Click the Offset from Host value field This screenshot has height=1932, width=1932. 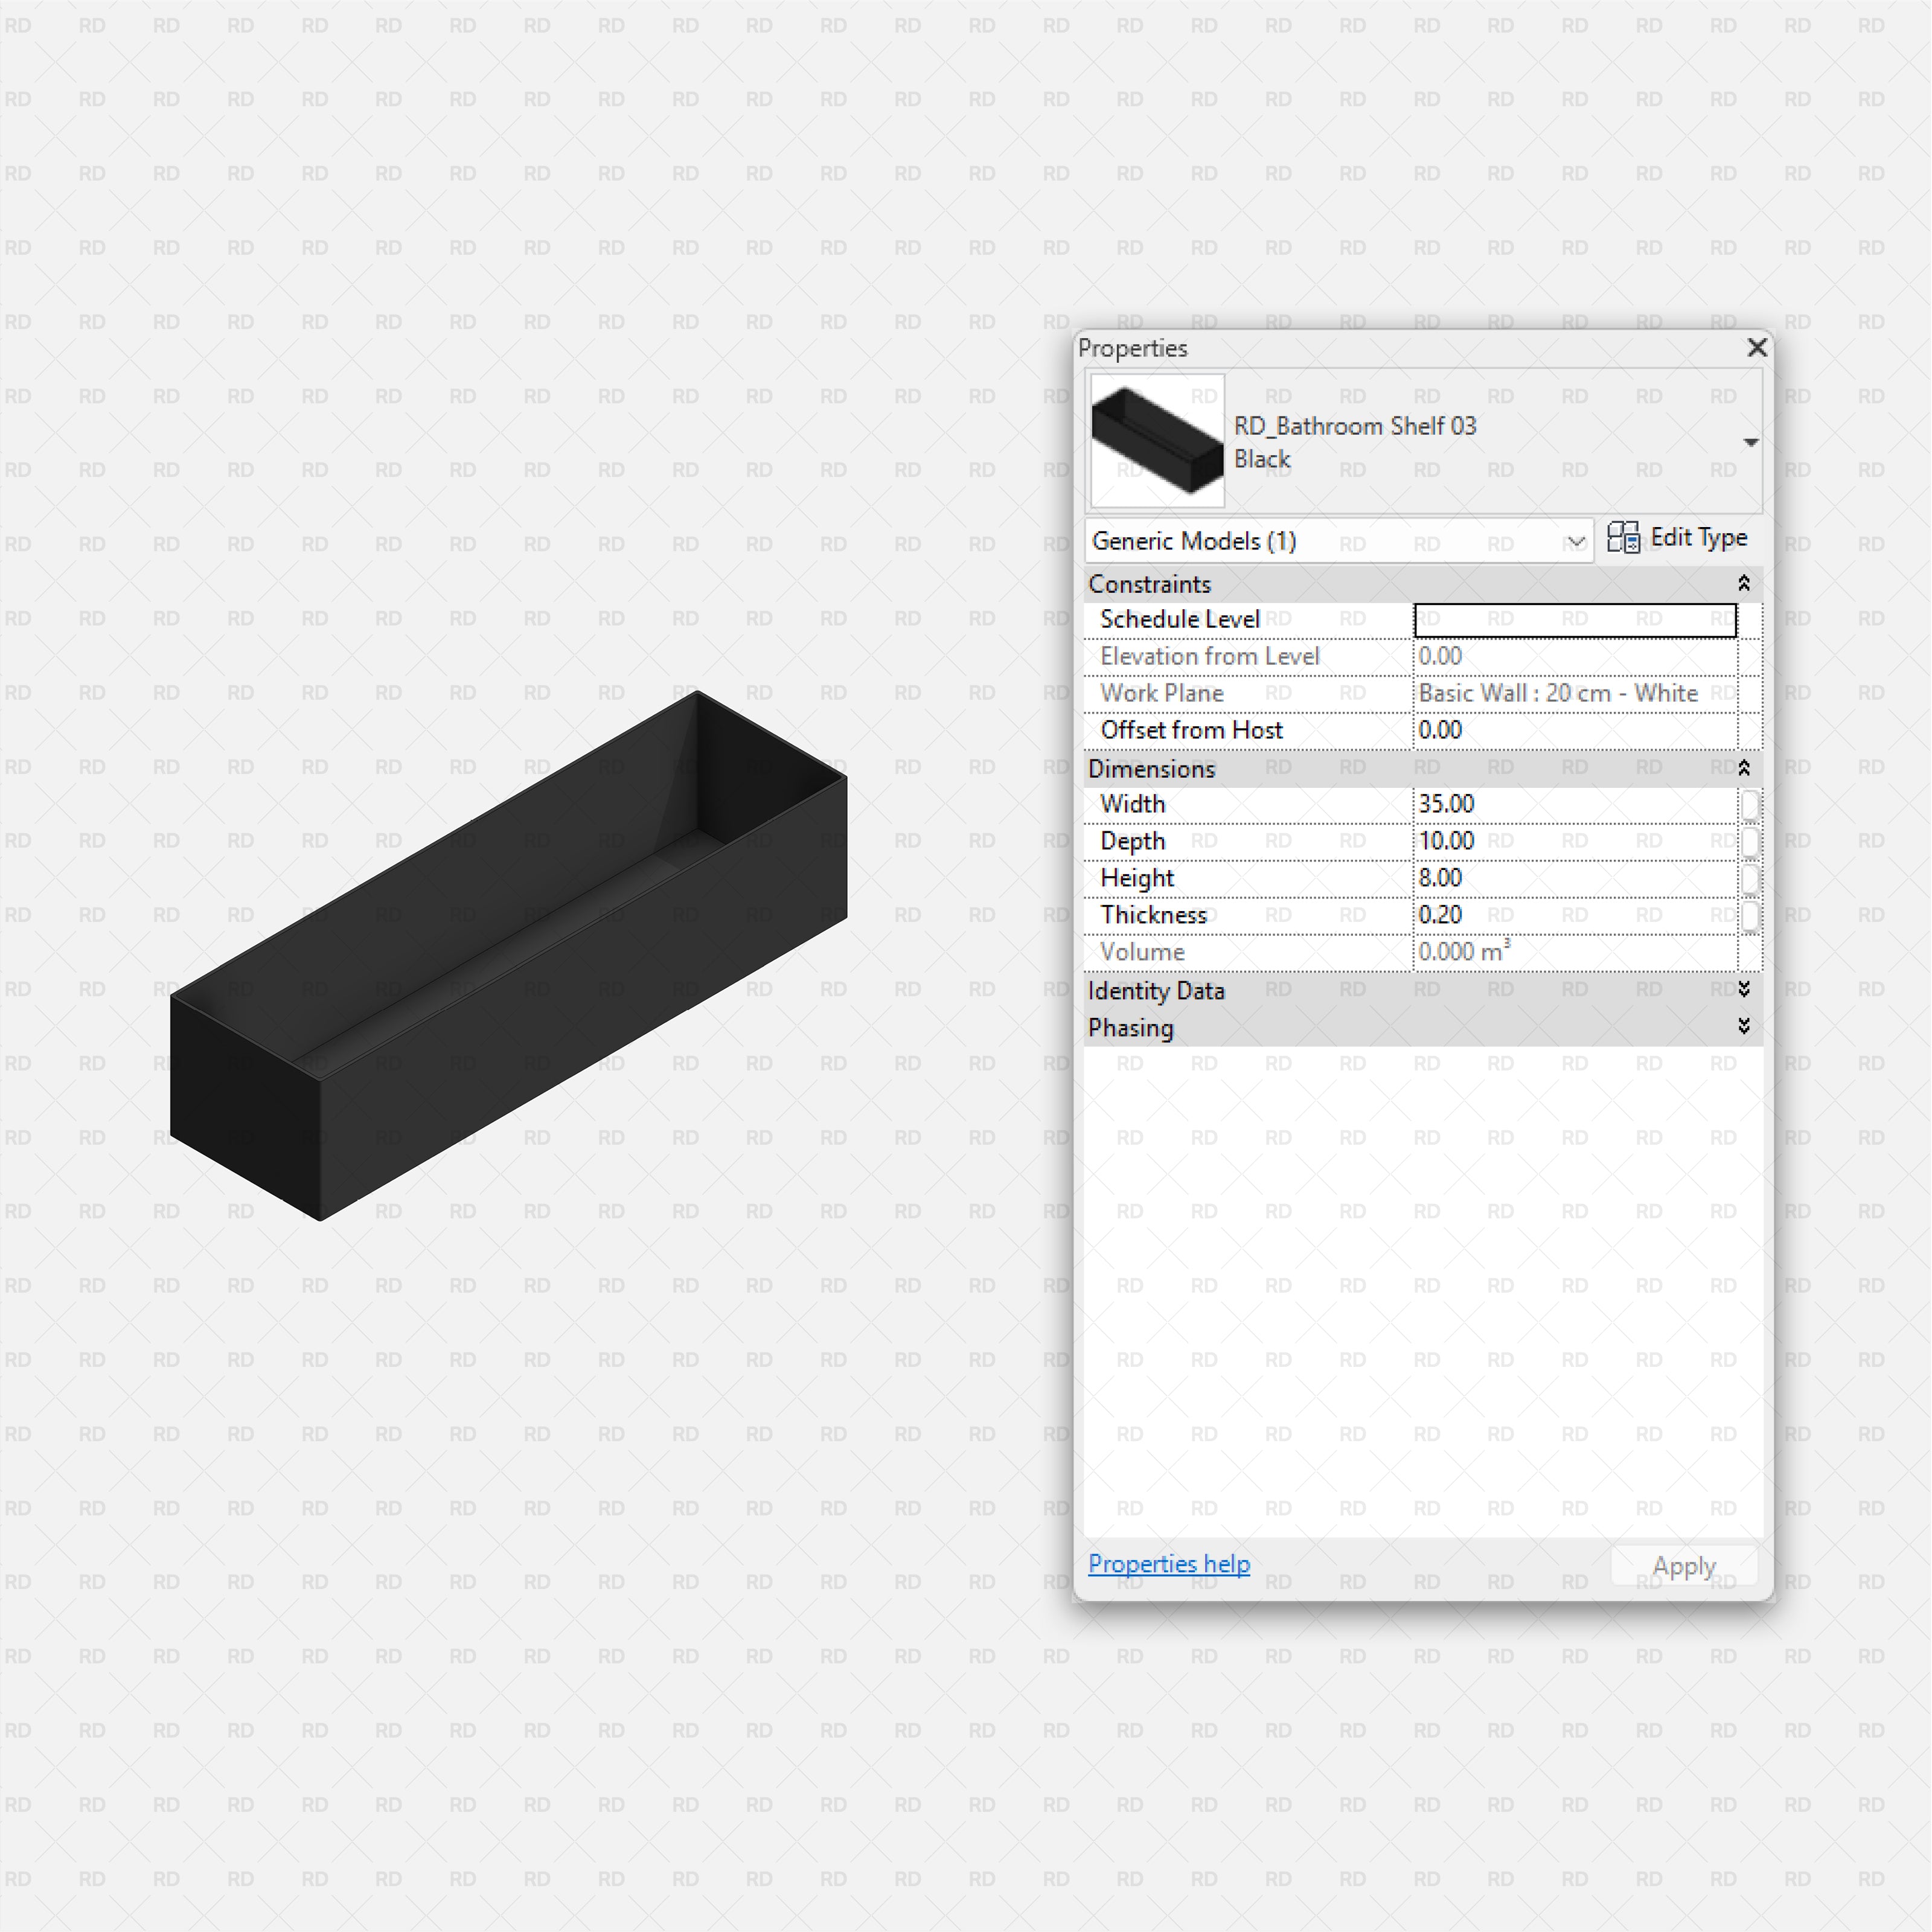pos(1574,731)
